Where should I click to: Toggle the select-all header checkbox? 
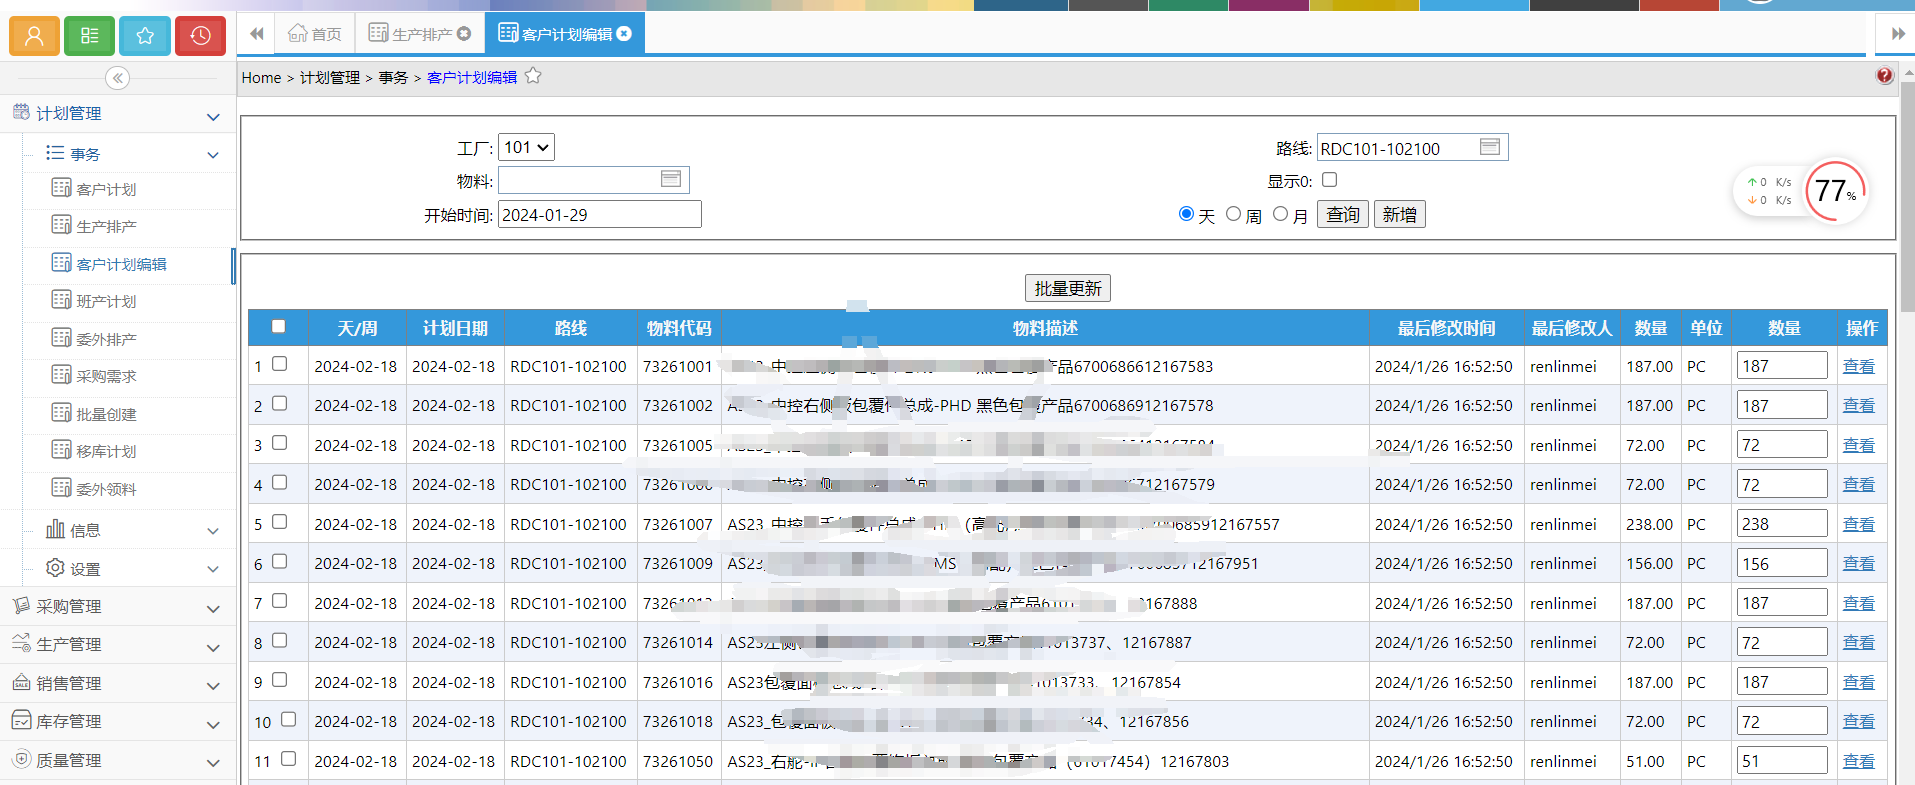pos(278,326)
